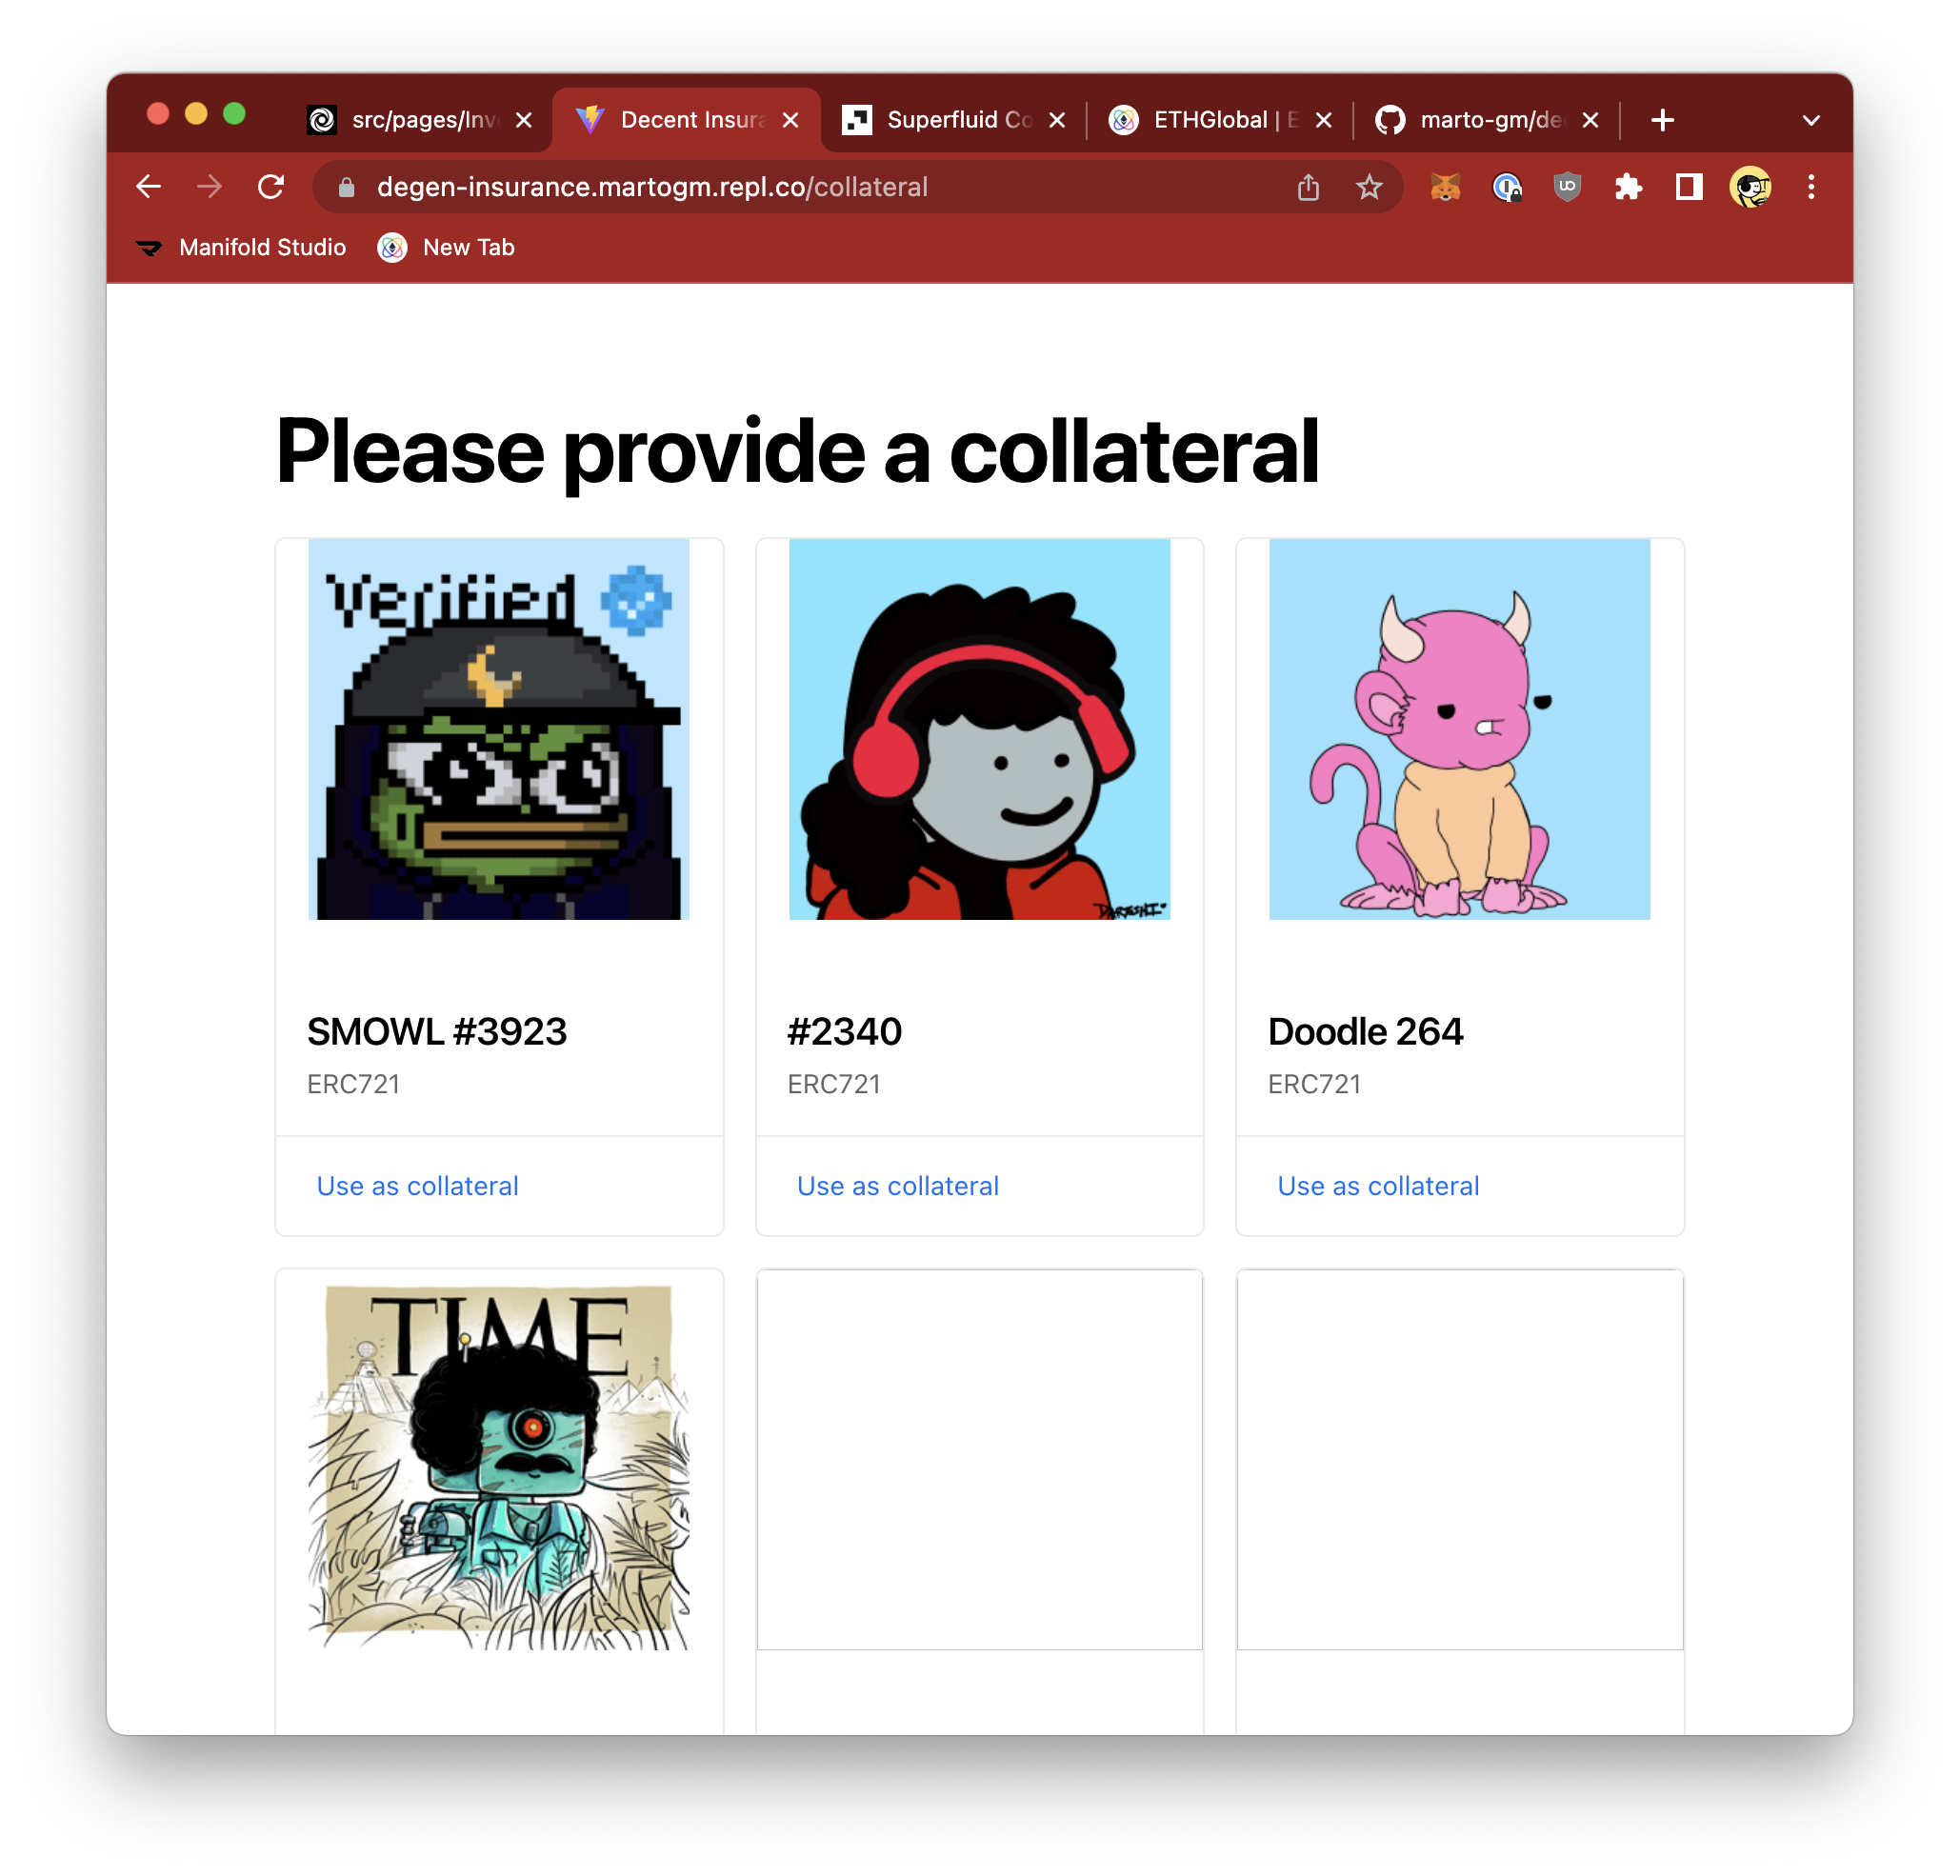
Task: Use SMOWL #3923 as collateral
Action: tap(416, 1187)
